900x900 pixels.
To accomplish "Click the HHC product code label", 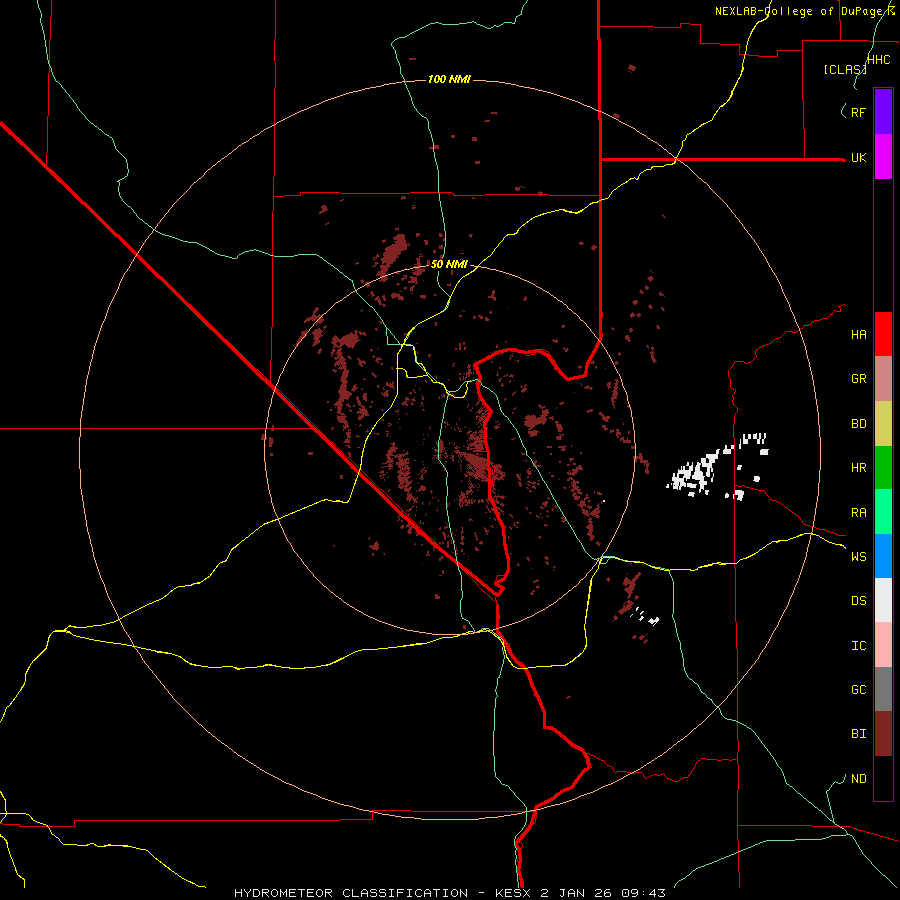I will click(x=879, y=60).
